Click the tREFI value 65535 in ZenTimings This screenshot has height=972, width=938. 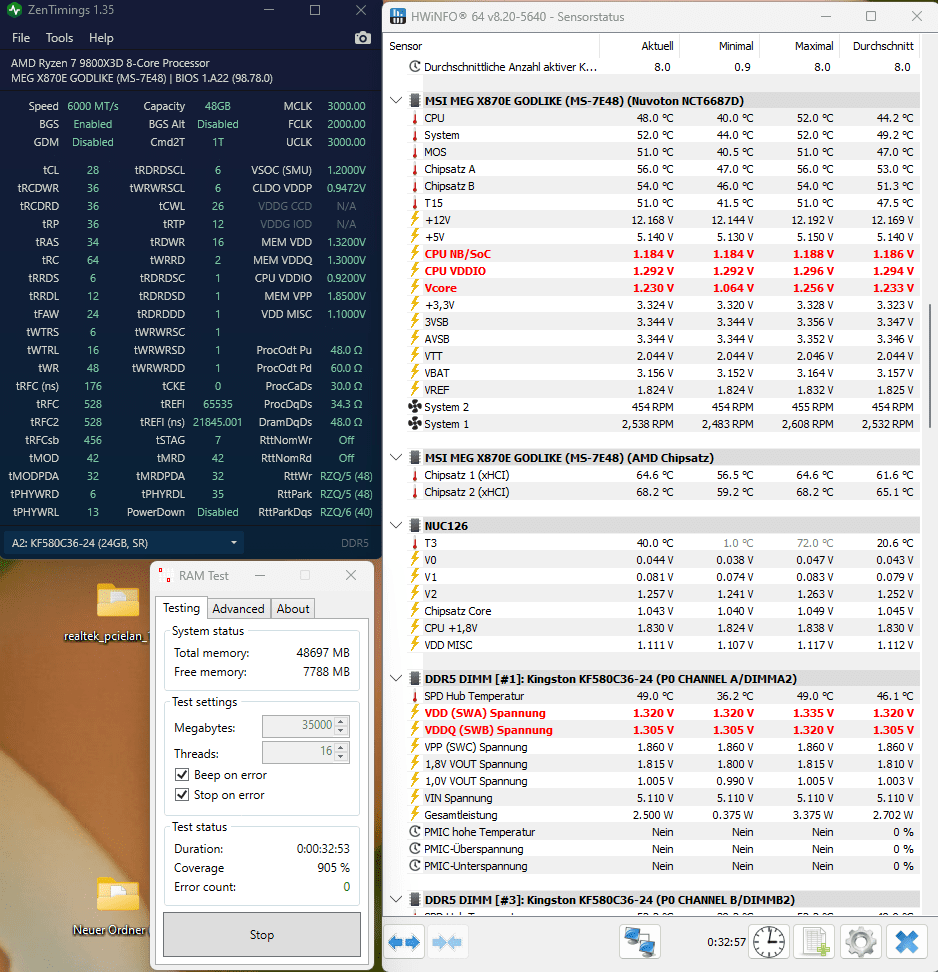(218, 404)
